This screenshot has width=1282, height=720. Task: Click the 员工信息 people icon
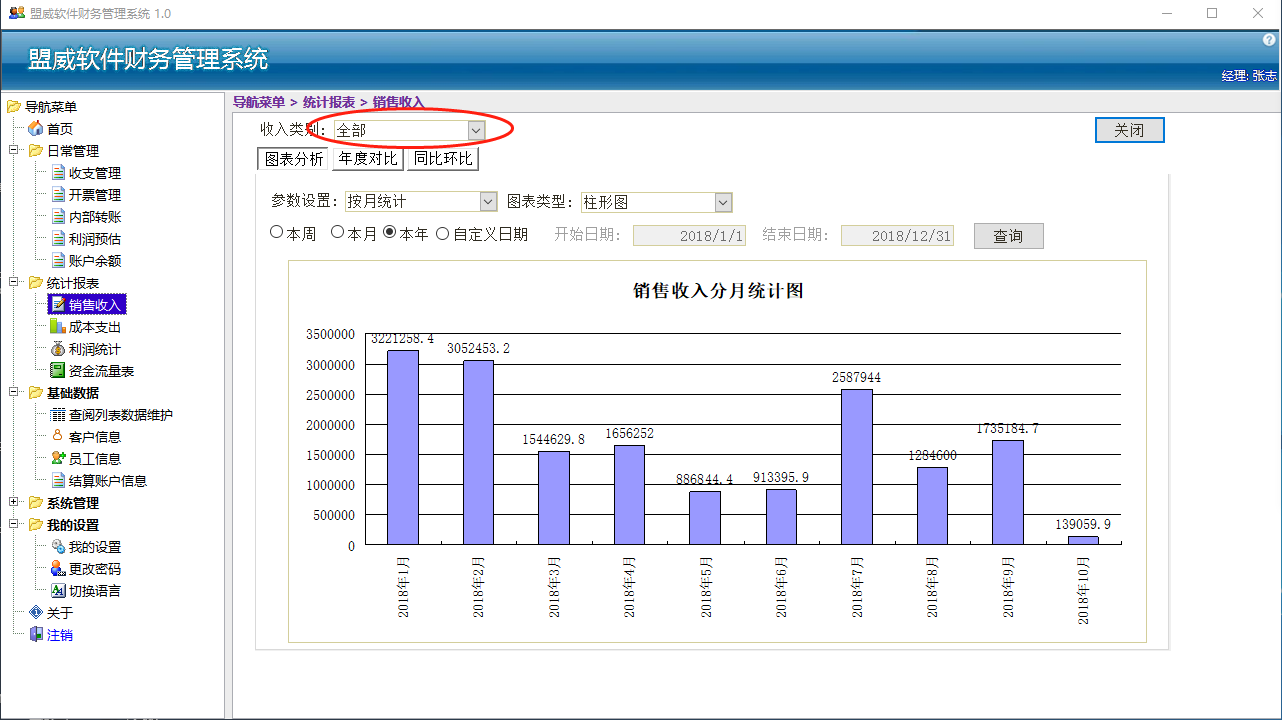click(x=58, y=459)
